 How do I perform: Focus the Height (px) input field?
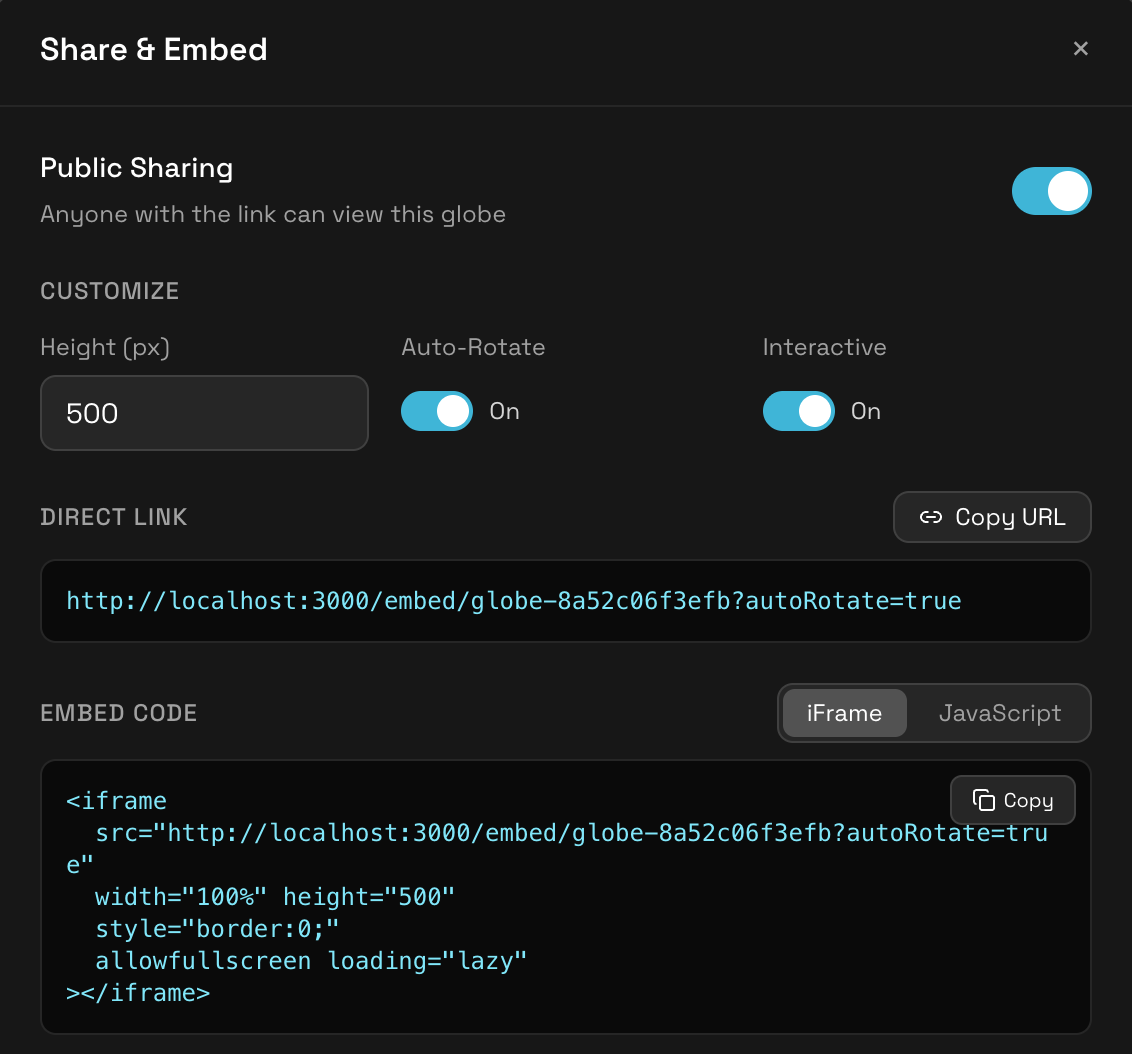point(204,413)
